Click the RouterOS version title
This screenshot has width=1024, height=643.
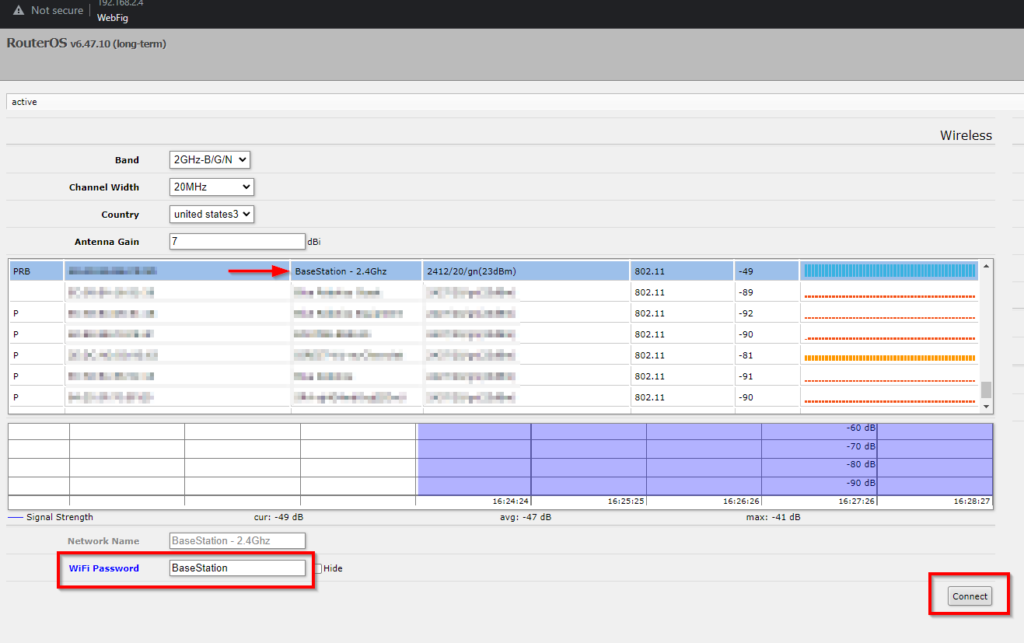click(x=86, y=44)
